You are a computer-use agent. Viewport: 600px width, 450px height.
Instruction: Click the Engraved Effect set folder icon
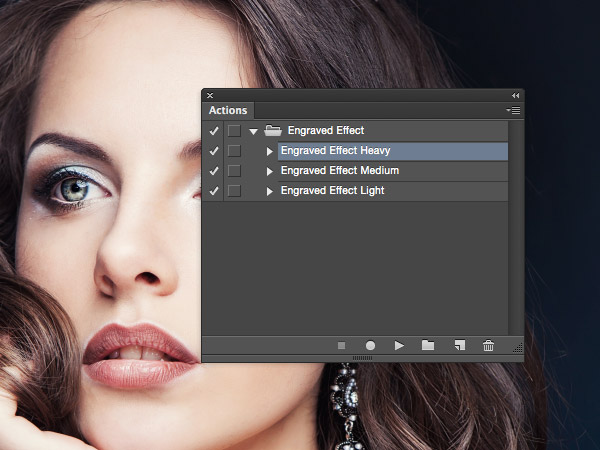273,130
